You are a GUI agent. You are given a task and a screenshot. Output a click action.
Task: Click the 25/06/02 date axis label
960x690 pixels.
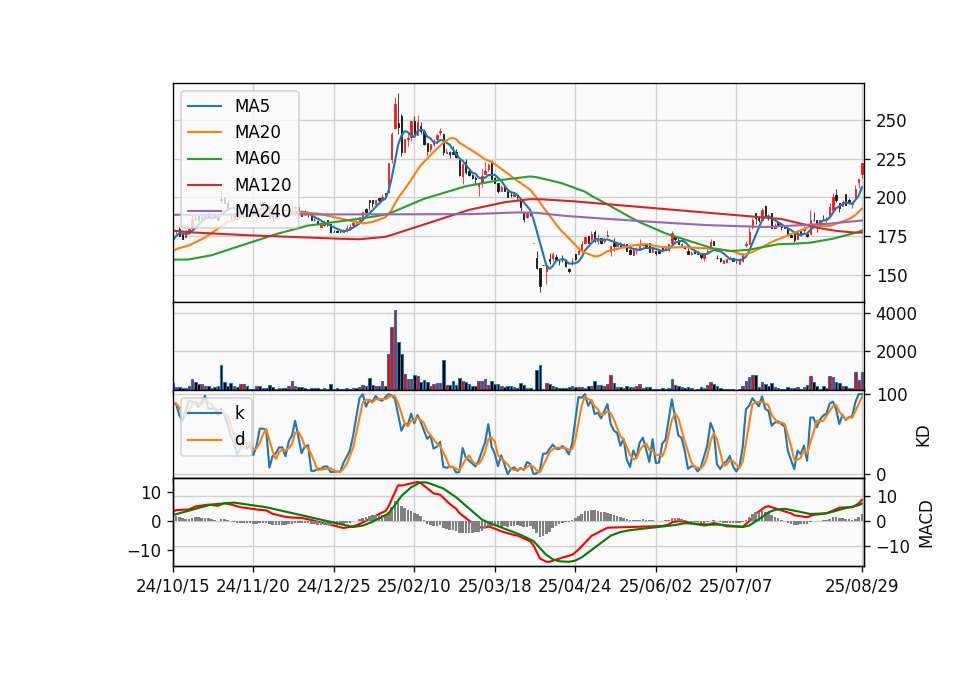coord(655,586)
